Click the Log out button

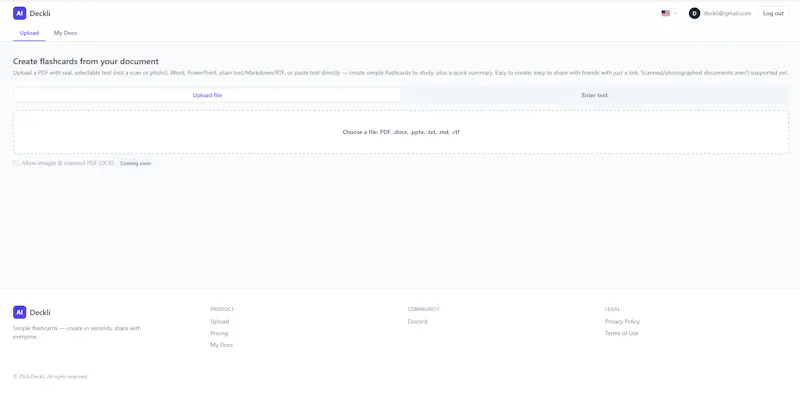click(x=773, y=13)
